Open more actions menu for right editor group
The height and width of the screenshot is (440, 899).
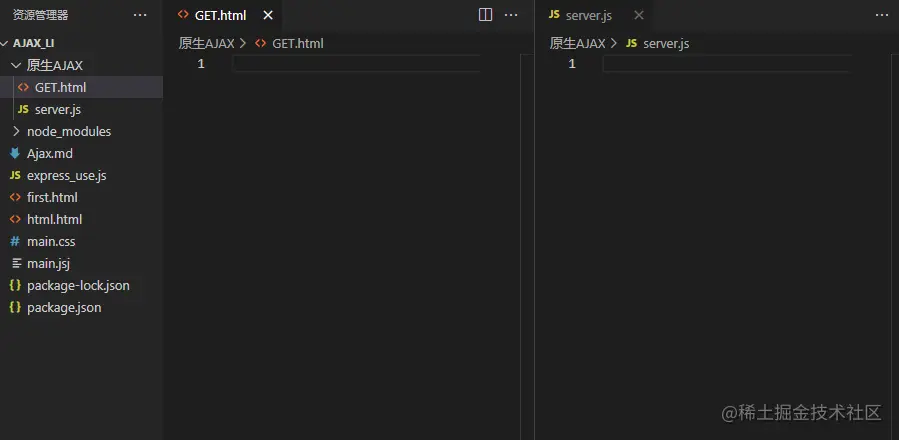882,15
